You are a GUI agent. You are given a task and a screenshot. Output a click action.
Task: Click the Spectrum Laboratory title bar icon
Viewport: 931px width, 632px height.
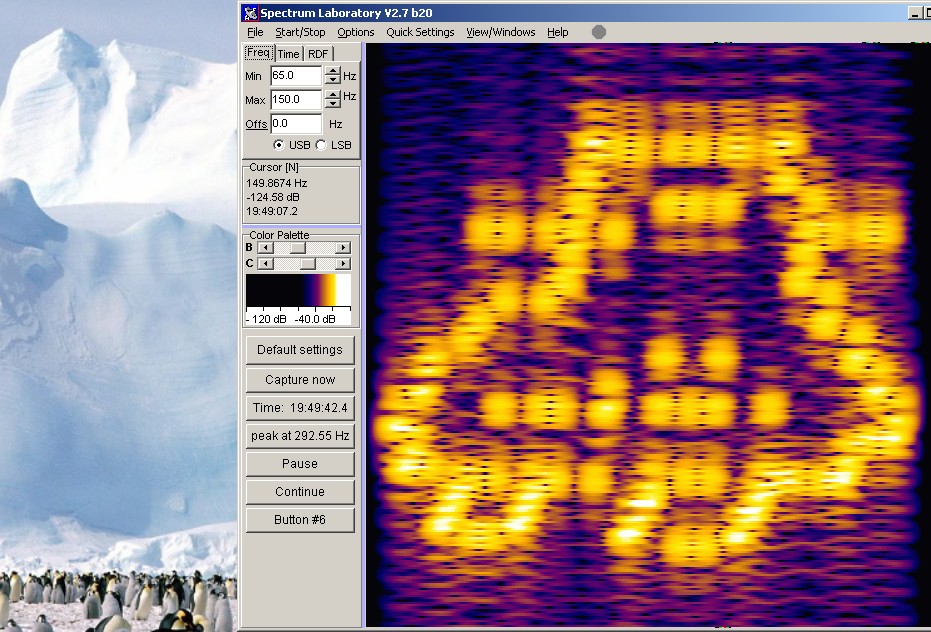point(251,12)
